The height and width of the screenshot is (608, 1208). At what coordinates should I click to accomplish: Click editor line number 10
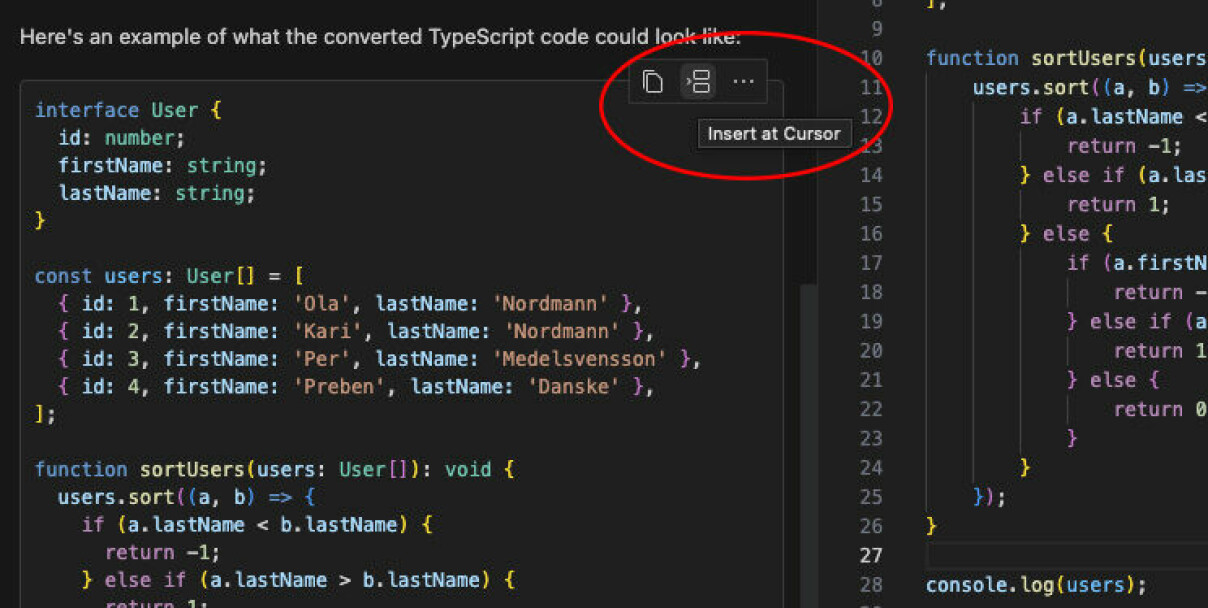point(871,58)
